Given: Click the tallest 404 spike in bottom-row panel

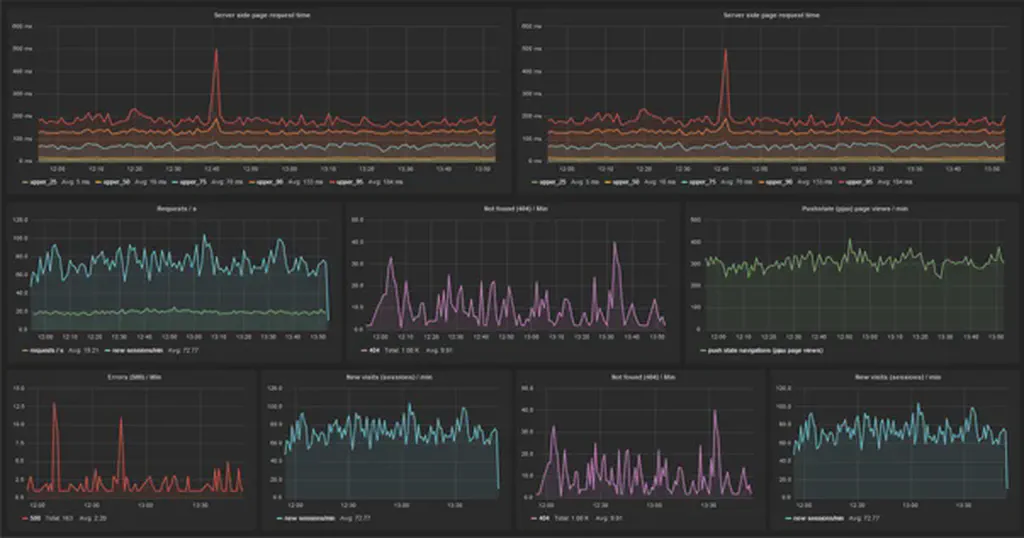Looking at the screenshot, I should pos(715,412).
